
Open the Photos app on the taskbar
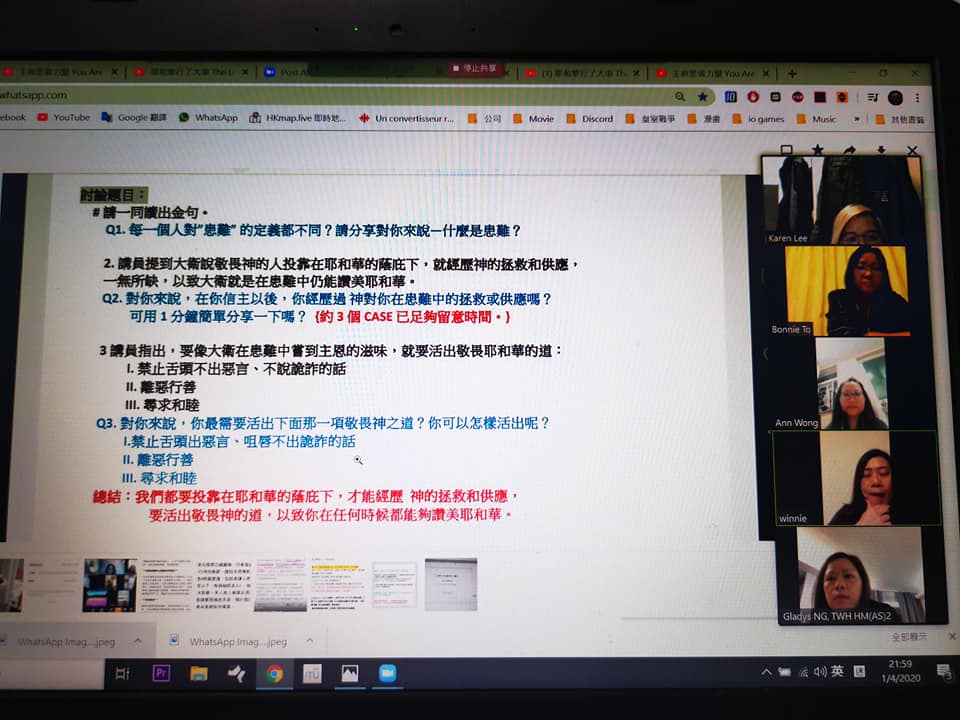point(350,674)
